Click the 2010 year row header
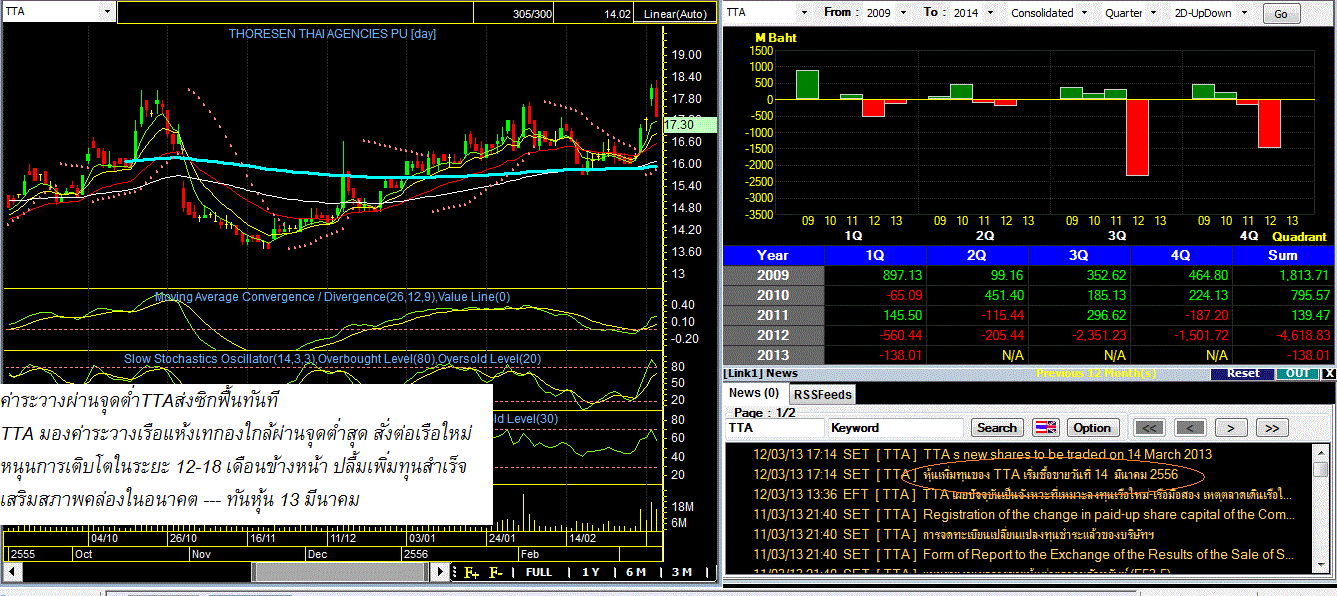 [773, 295]
